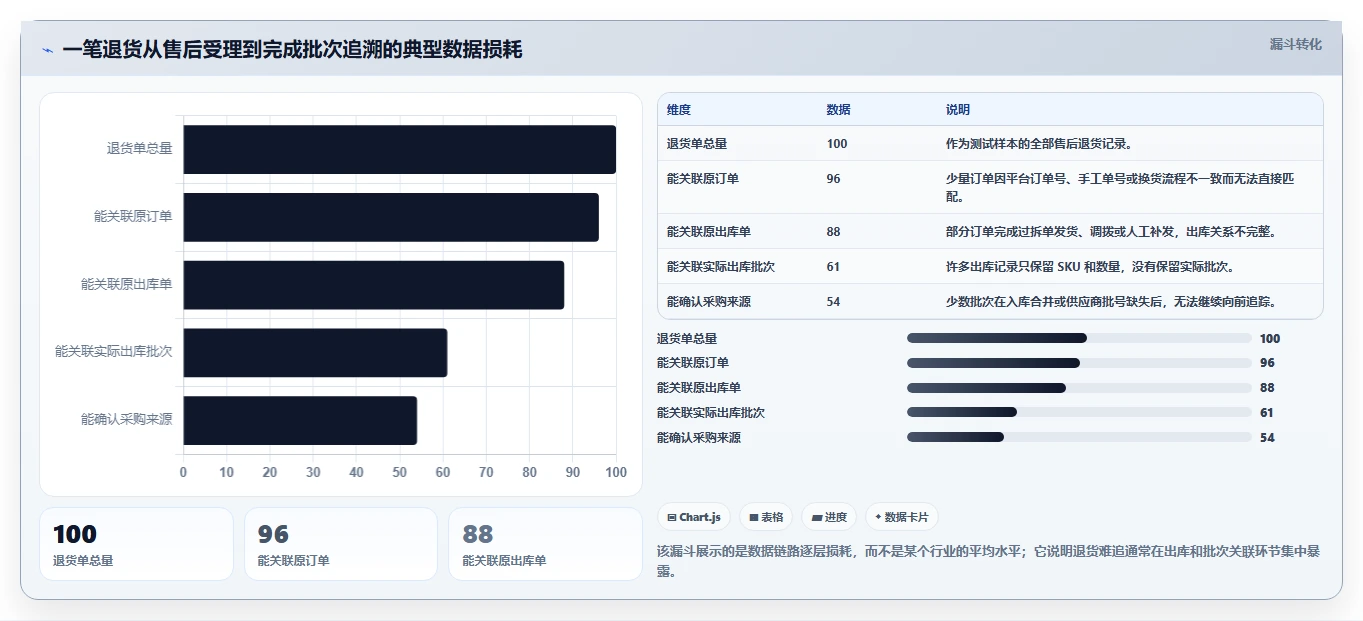The height and width of the screenshot is (621, 1363).
Task: Click the chart y-axis label 能关联实际出库批次
Action: click(x=114, y=353)
